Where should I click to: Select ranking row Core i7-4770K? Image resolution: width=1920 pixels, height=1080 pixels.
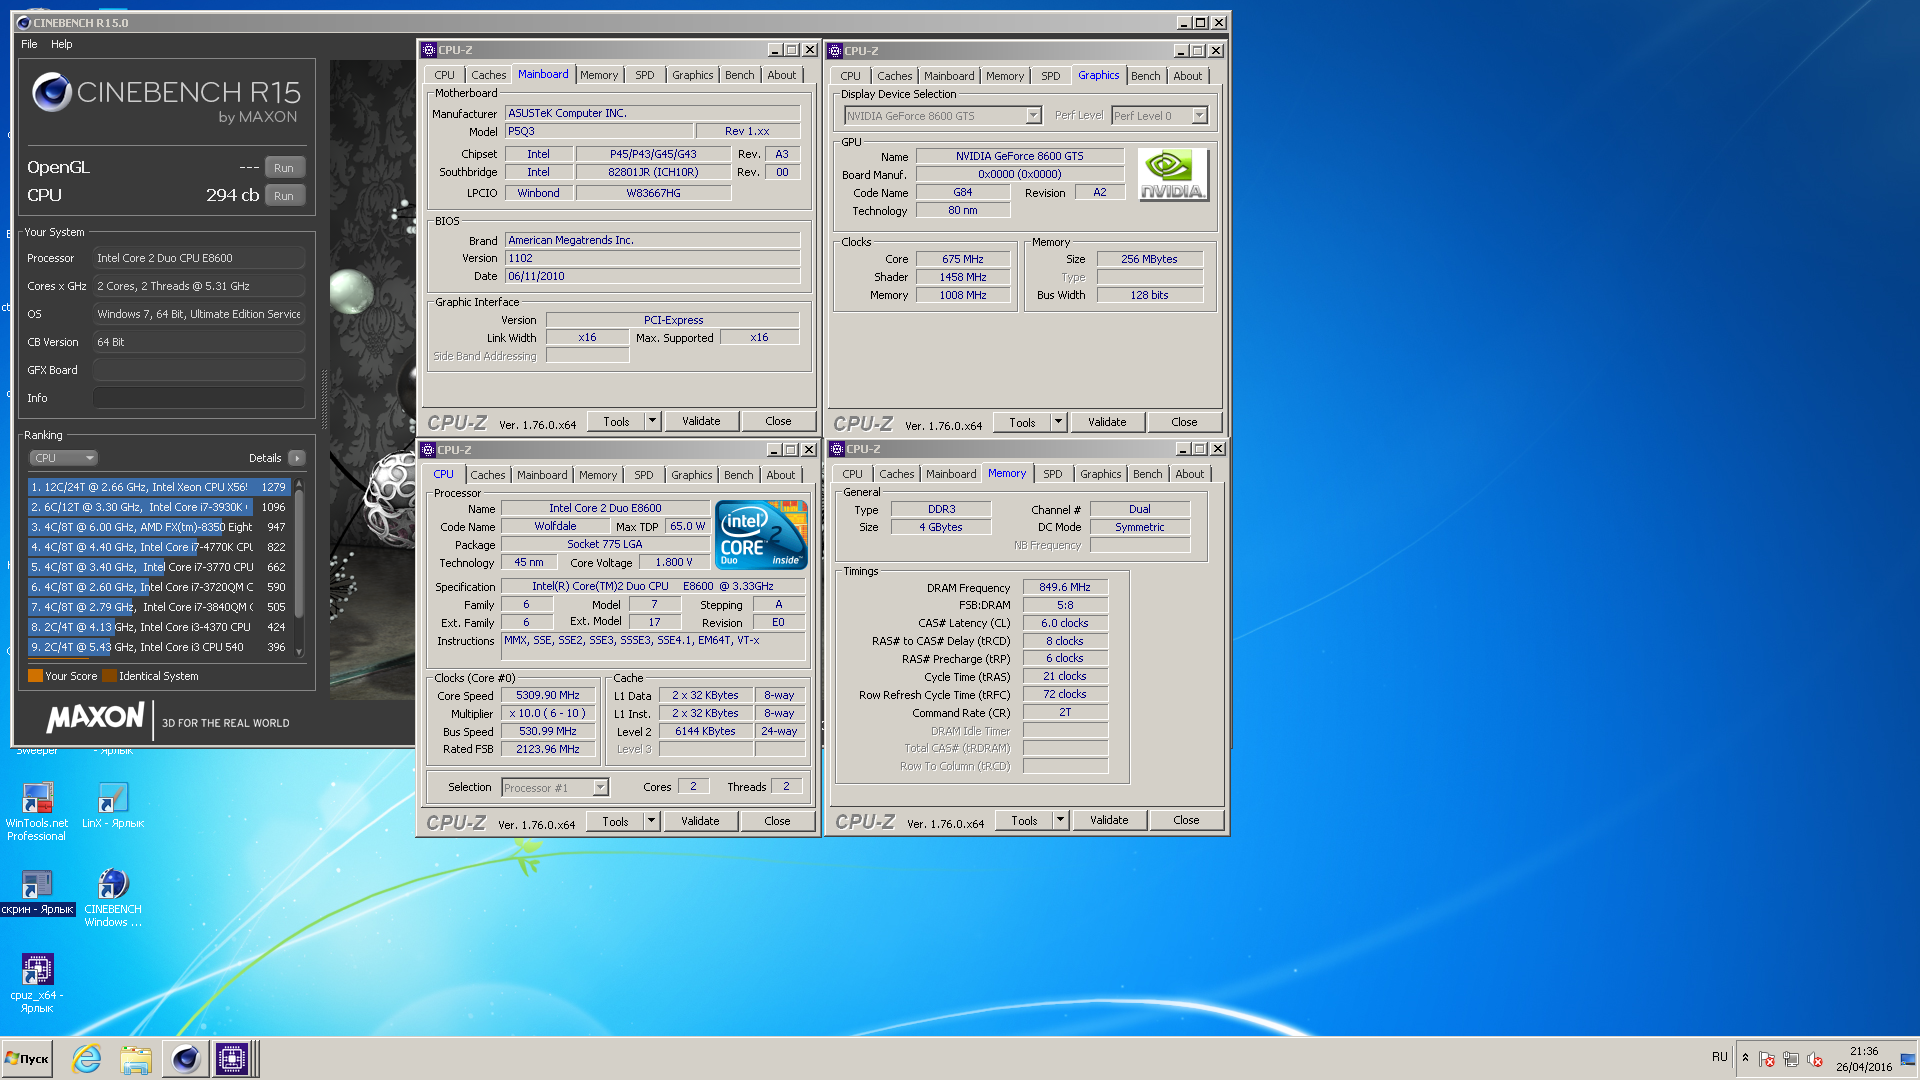click(161, 547)
